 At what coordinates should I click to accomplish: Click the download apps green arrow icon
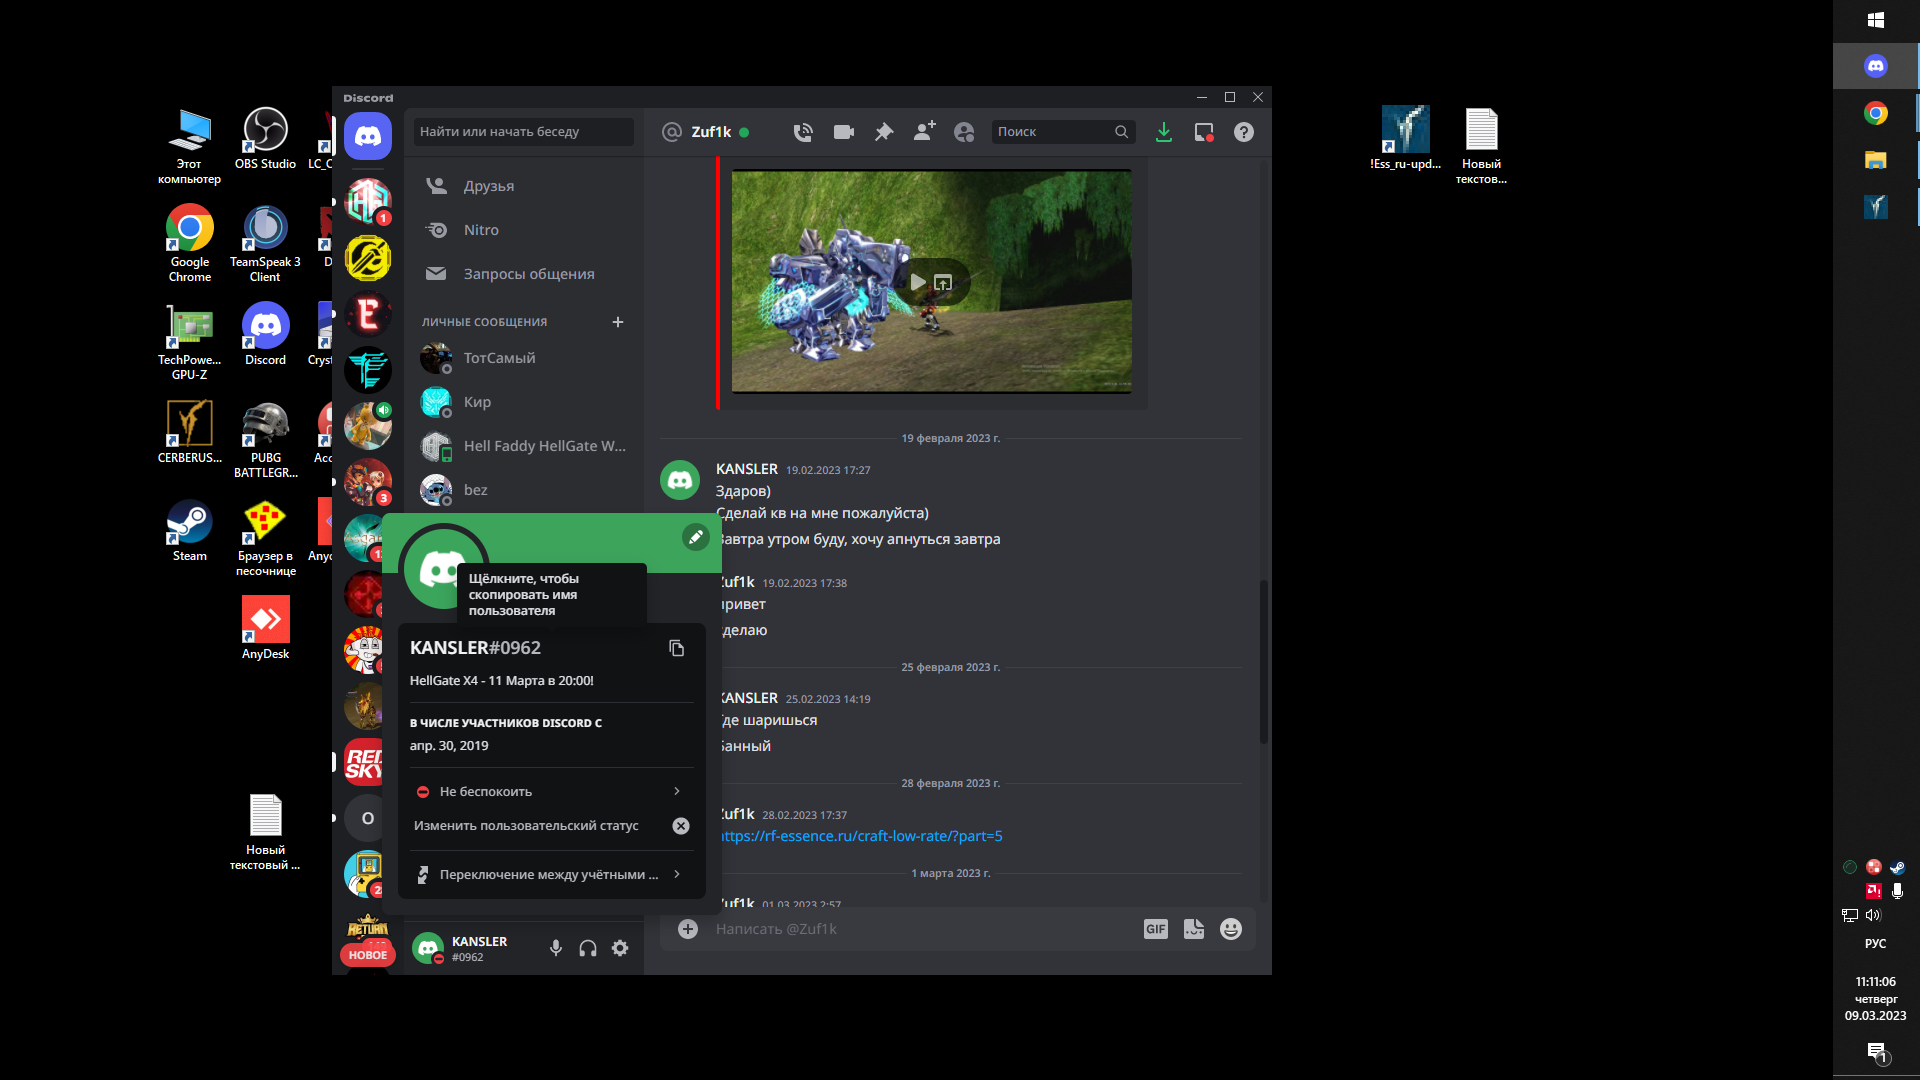point(1164,132)
